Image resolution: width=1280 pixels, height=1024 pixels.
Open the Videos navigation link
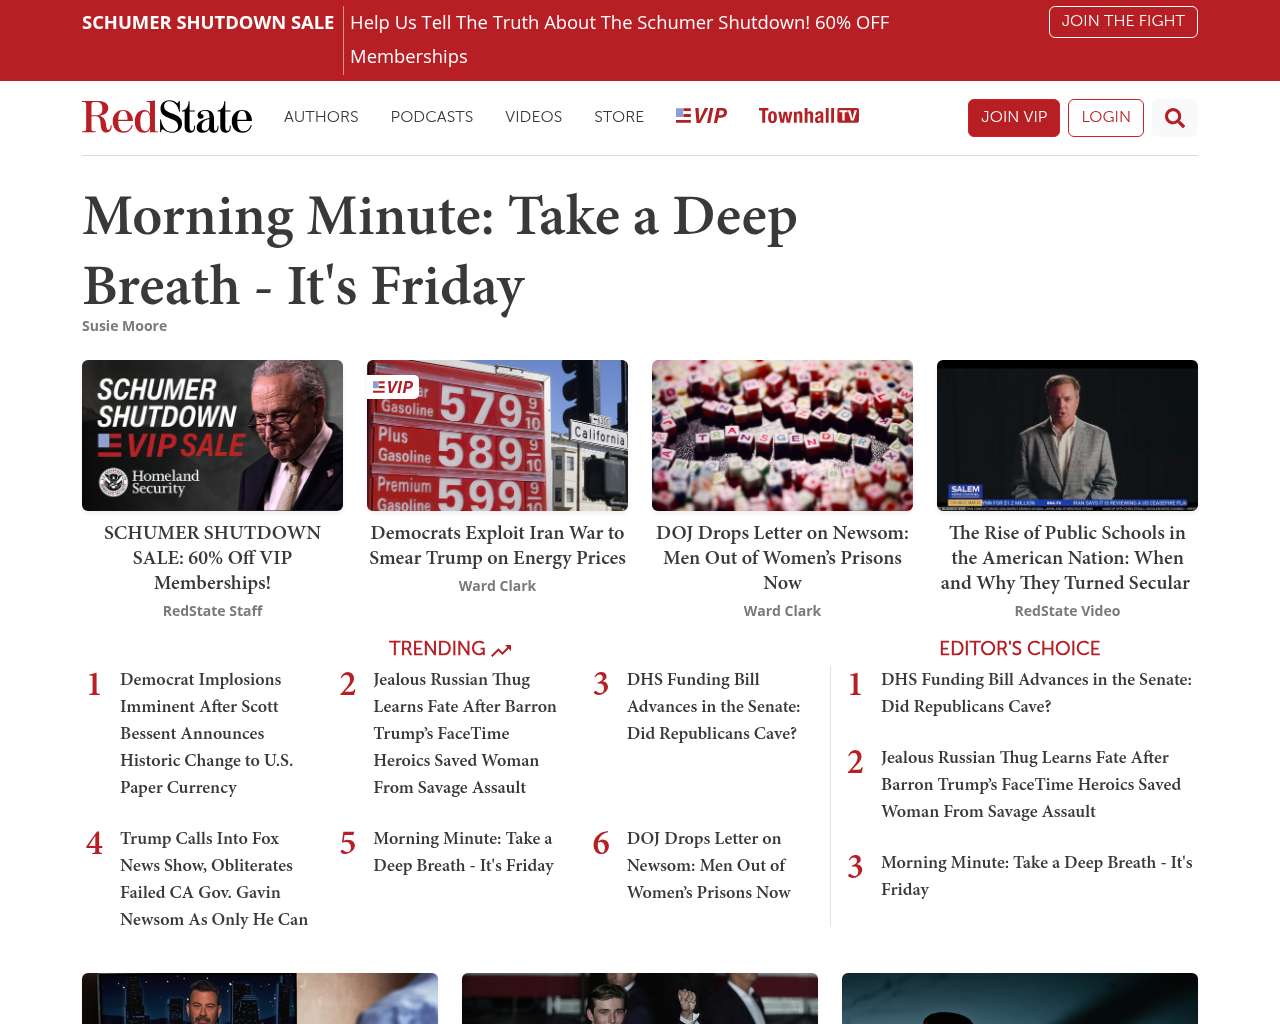coord(533,117)
